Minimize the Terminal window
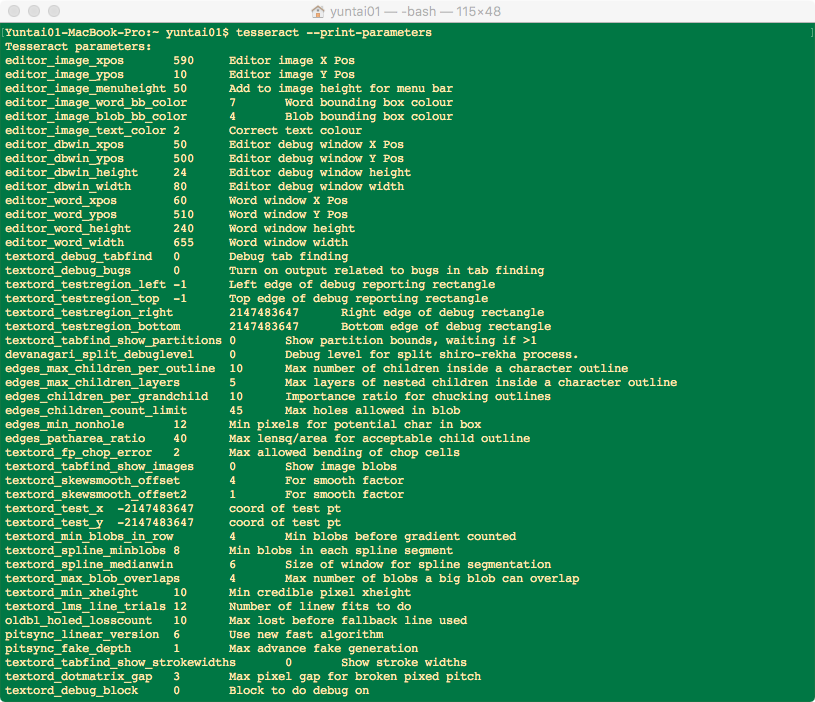 (x=34, y=11)
